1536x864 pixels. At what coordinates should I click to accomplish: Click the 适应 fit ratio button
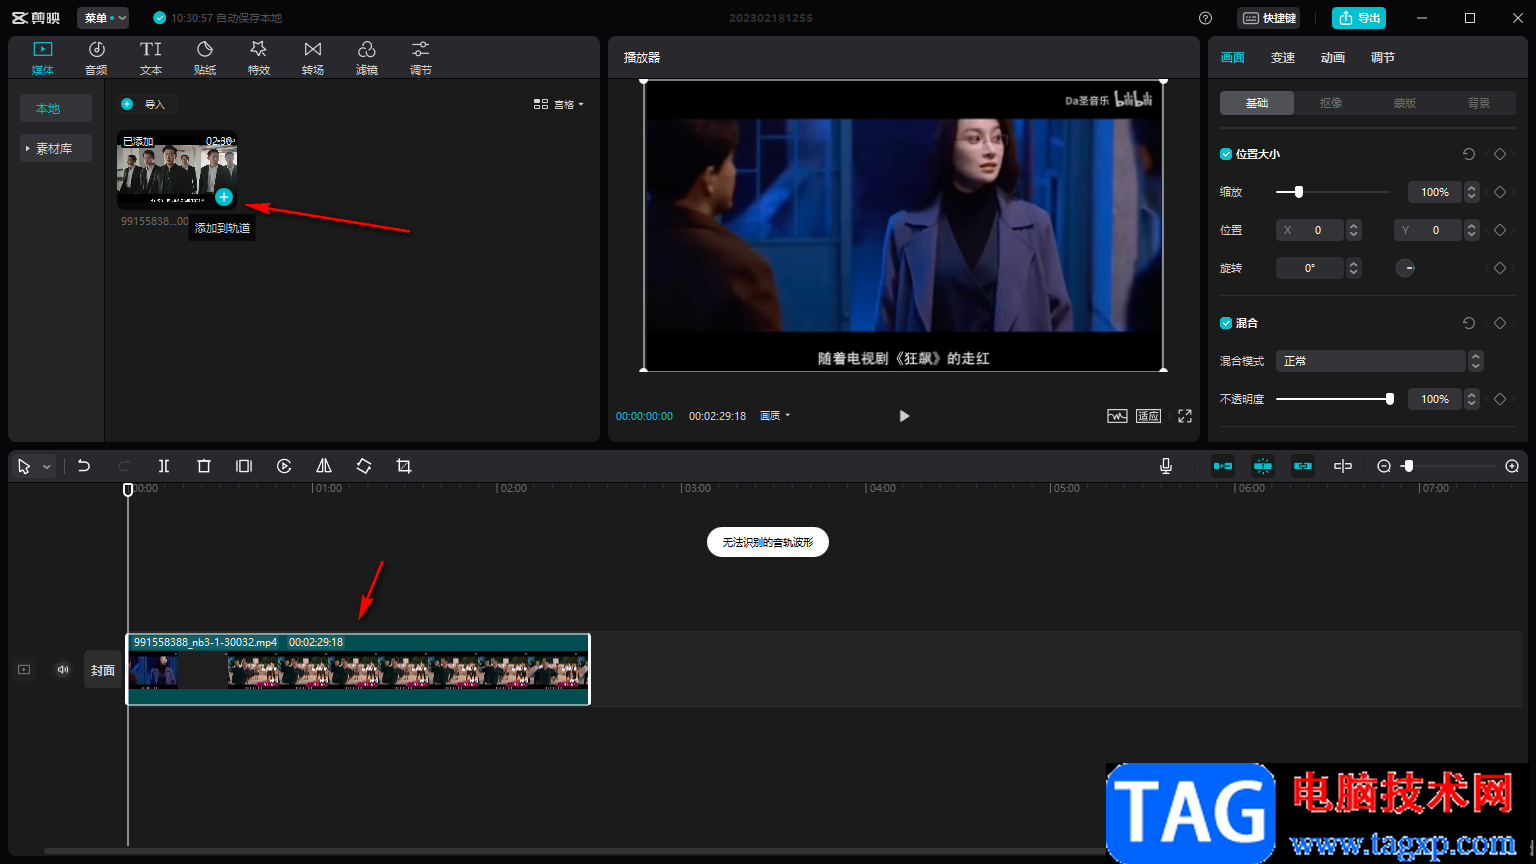(x=1148, y=416)
